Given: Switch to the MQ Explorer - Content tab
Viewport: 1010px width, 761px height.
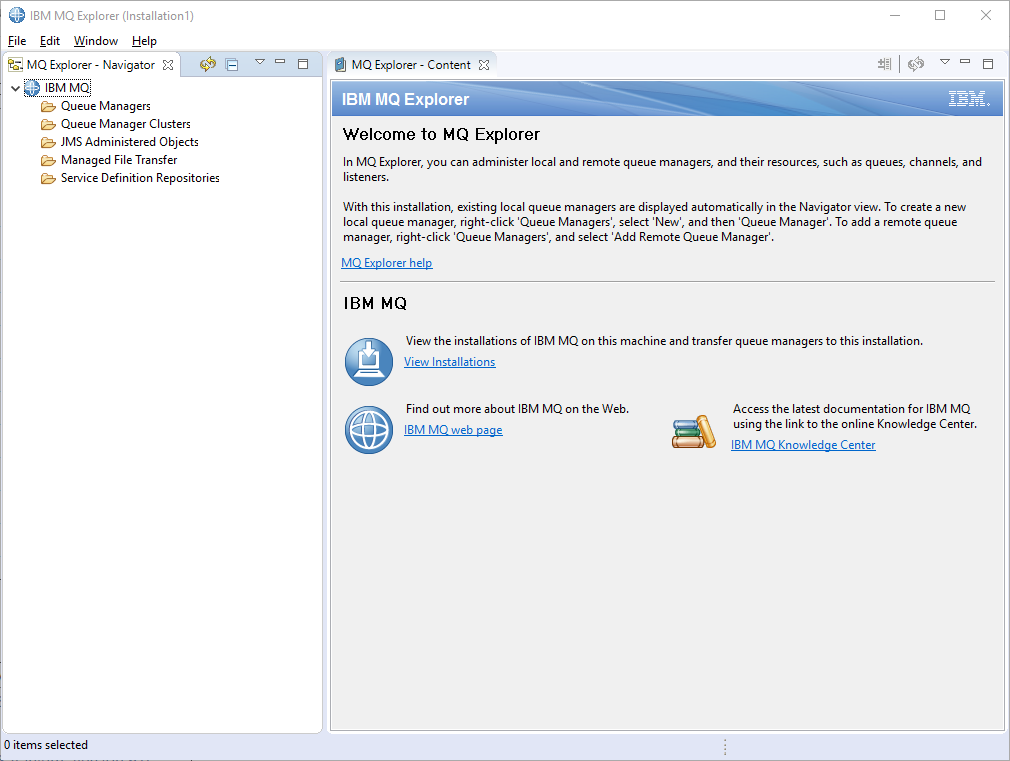Looking at the screenshot, I should click(x=411, y=65).
